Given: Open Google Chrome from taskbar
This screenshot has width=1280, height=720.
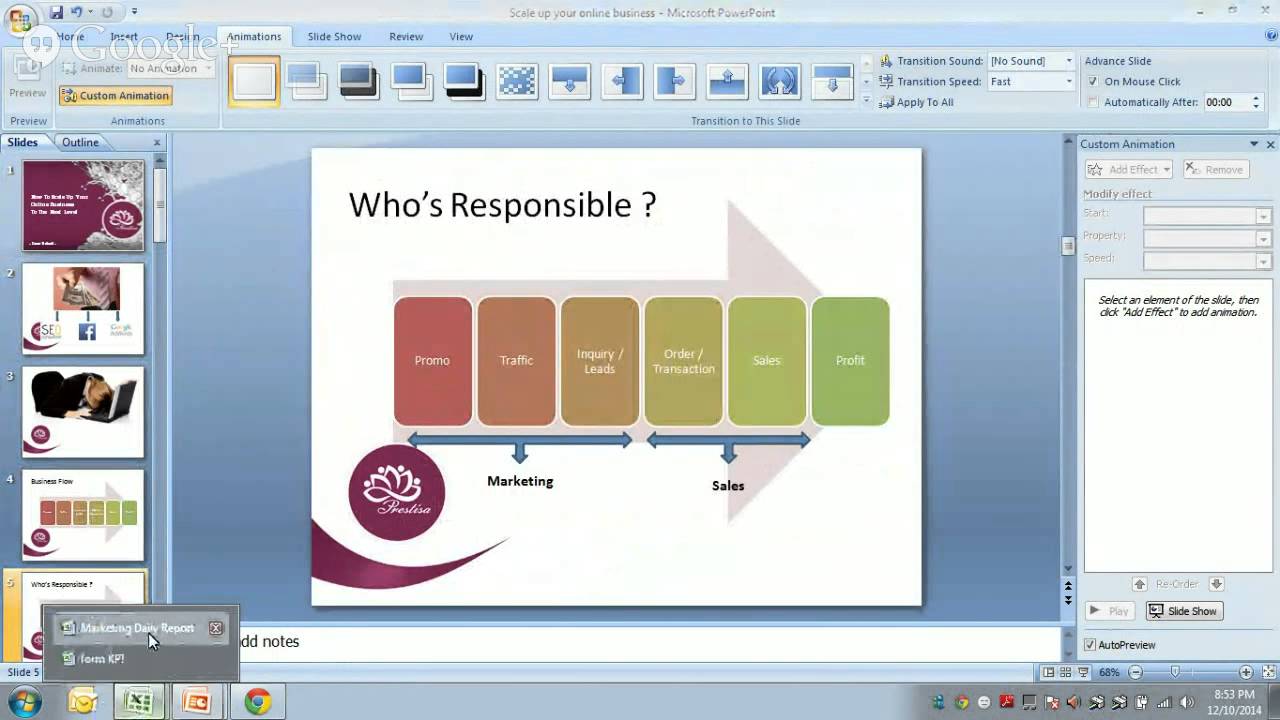Looking at the screenshot, I should (257, 702).
